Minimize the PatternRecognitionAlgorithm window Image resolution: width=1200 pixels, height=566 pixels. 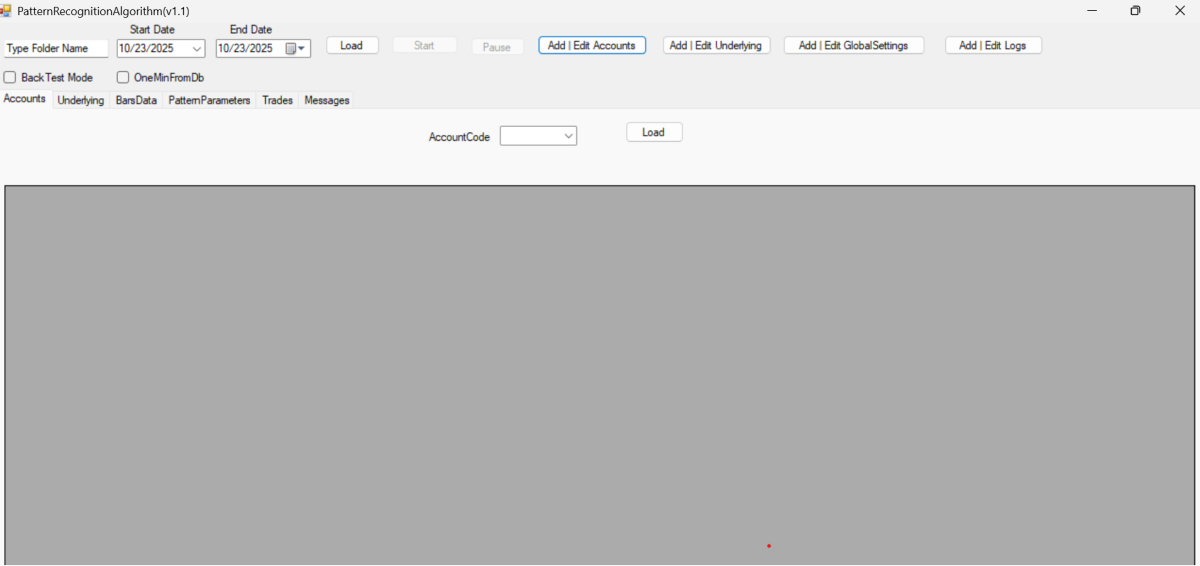pos(1091,10)
